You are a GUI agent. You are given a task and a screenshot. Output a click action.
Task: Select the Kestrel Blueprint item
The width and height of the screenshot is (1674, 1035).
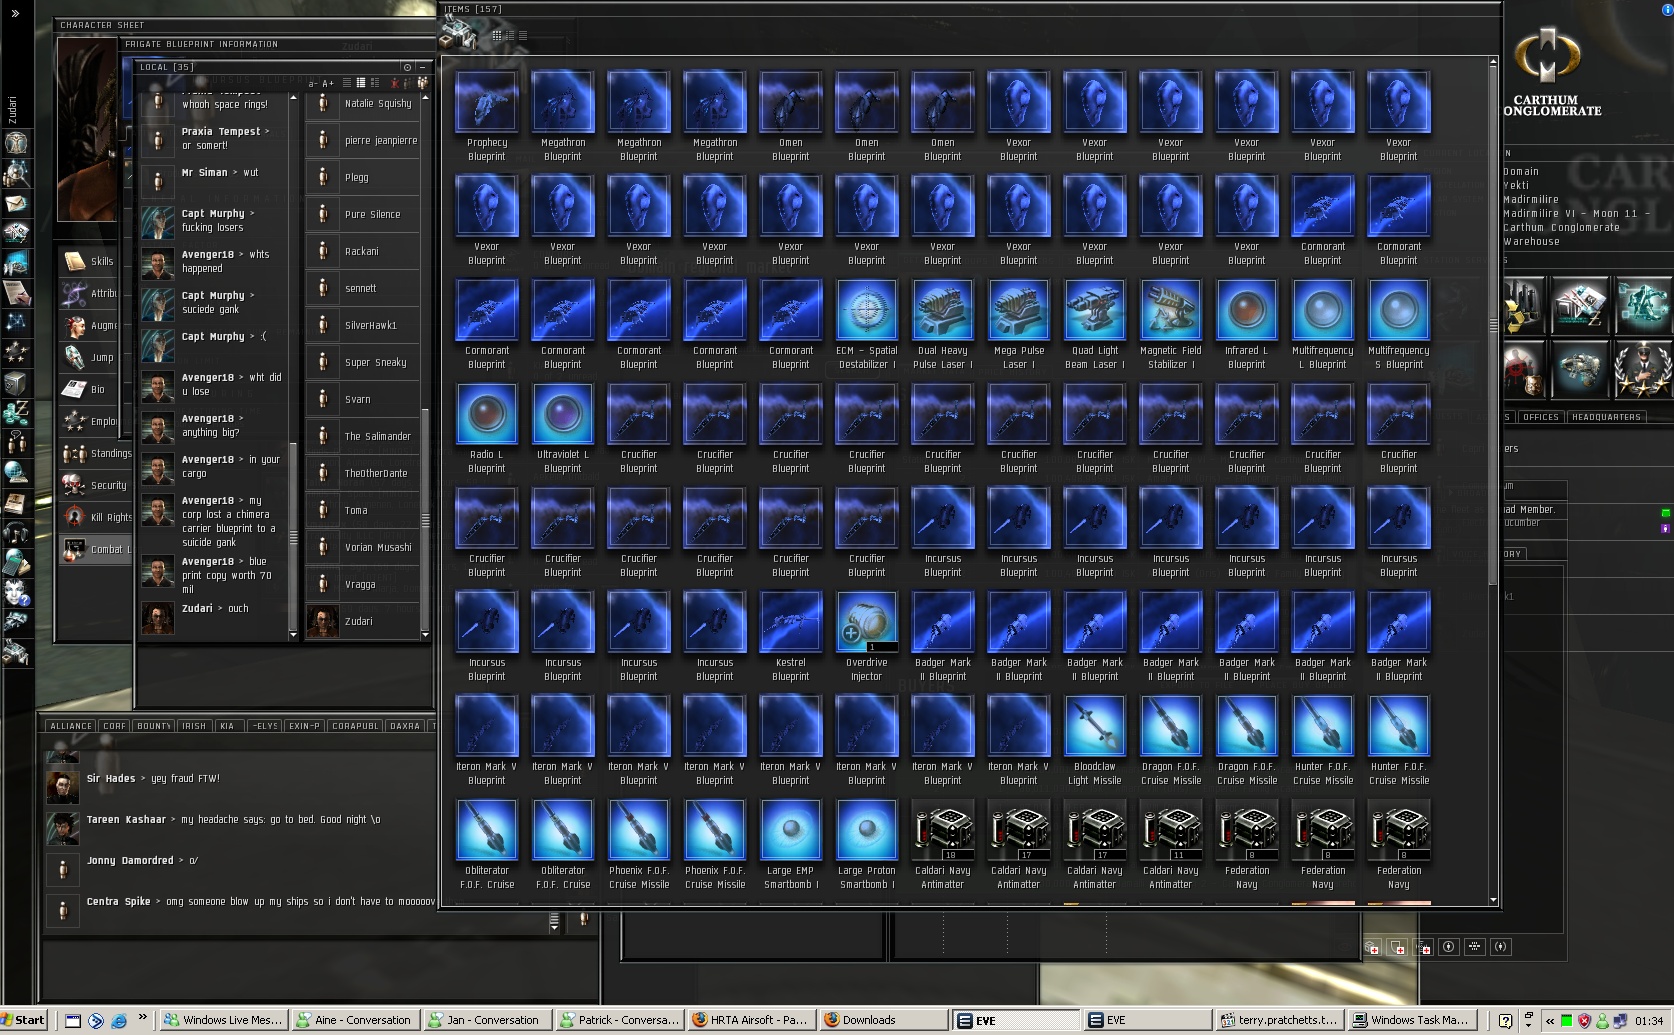coord(791,636)
